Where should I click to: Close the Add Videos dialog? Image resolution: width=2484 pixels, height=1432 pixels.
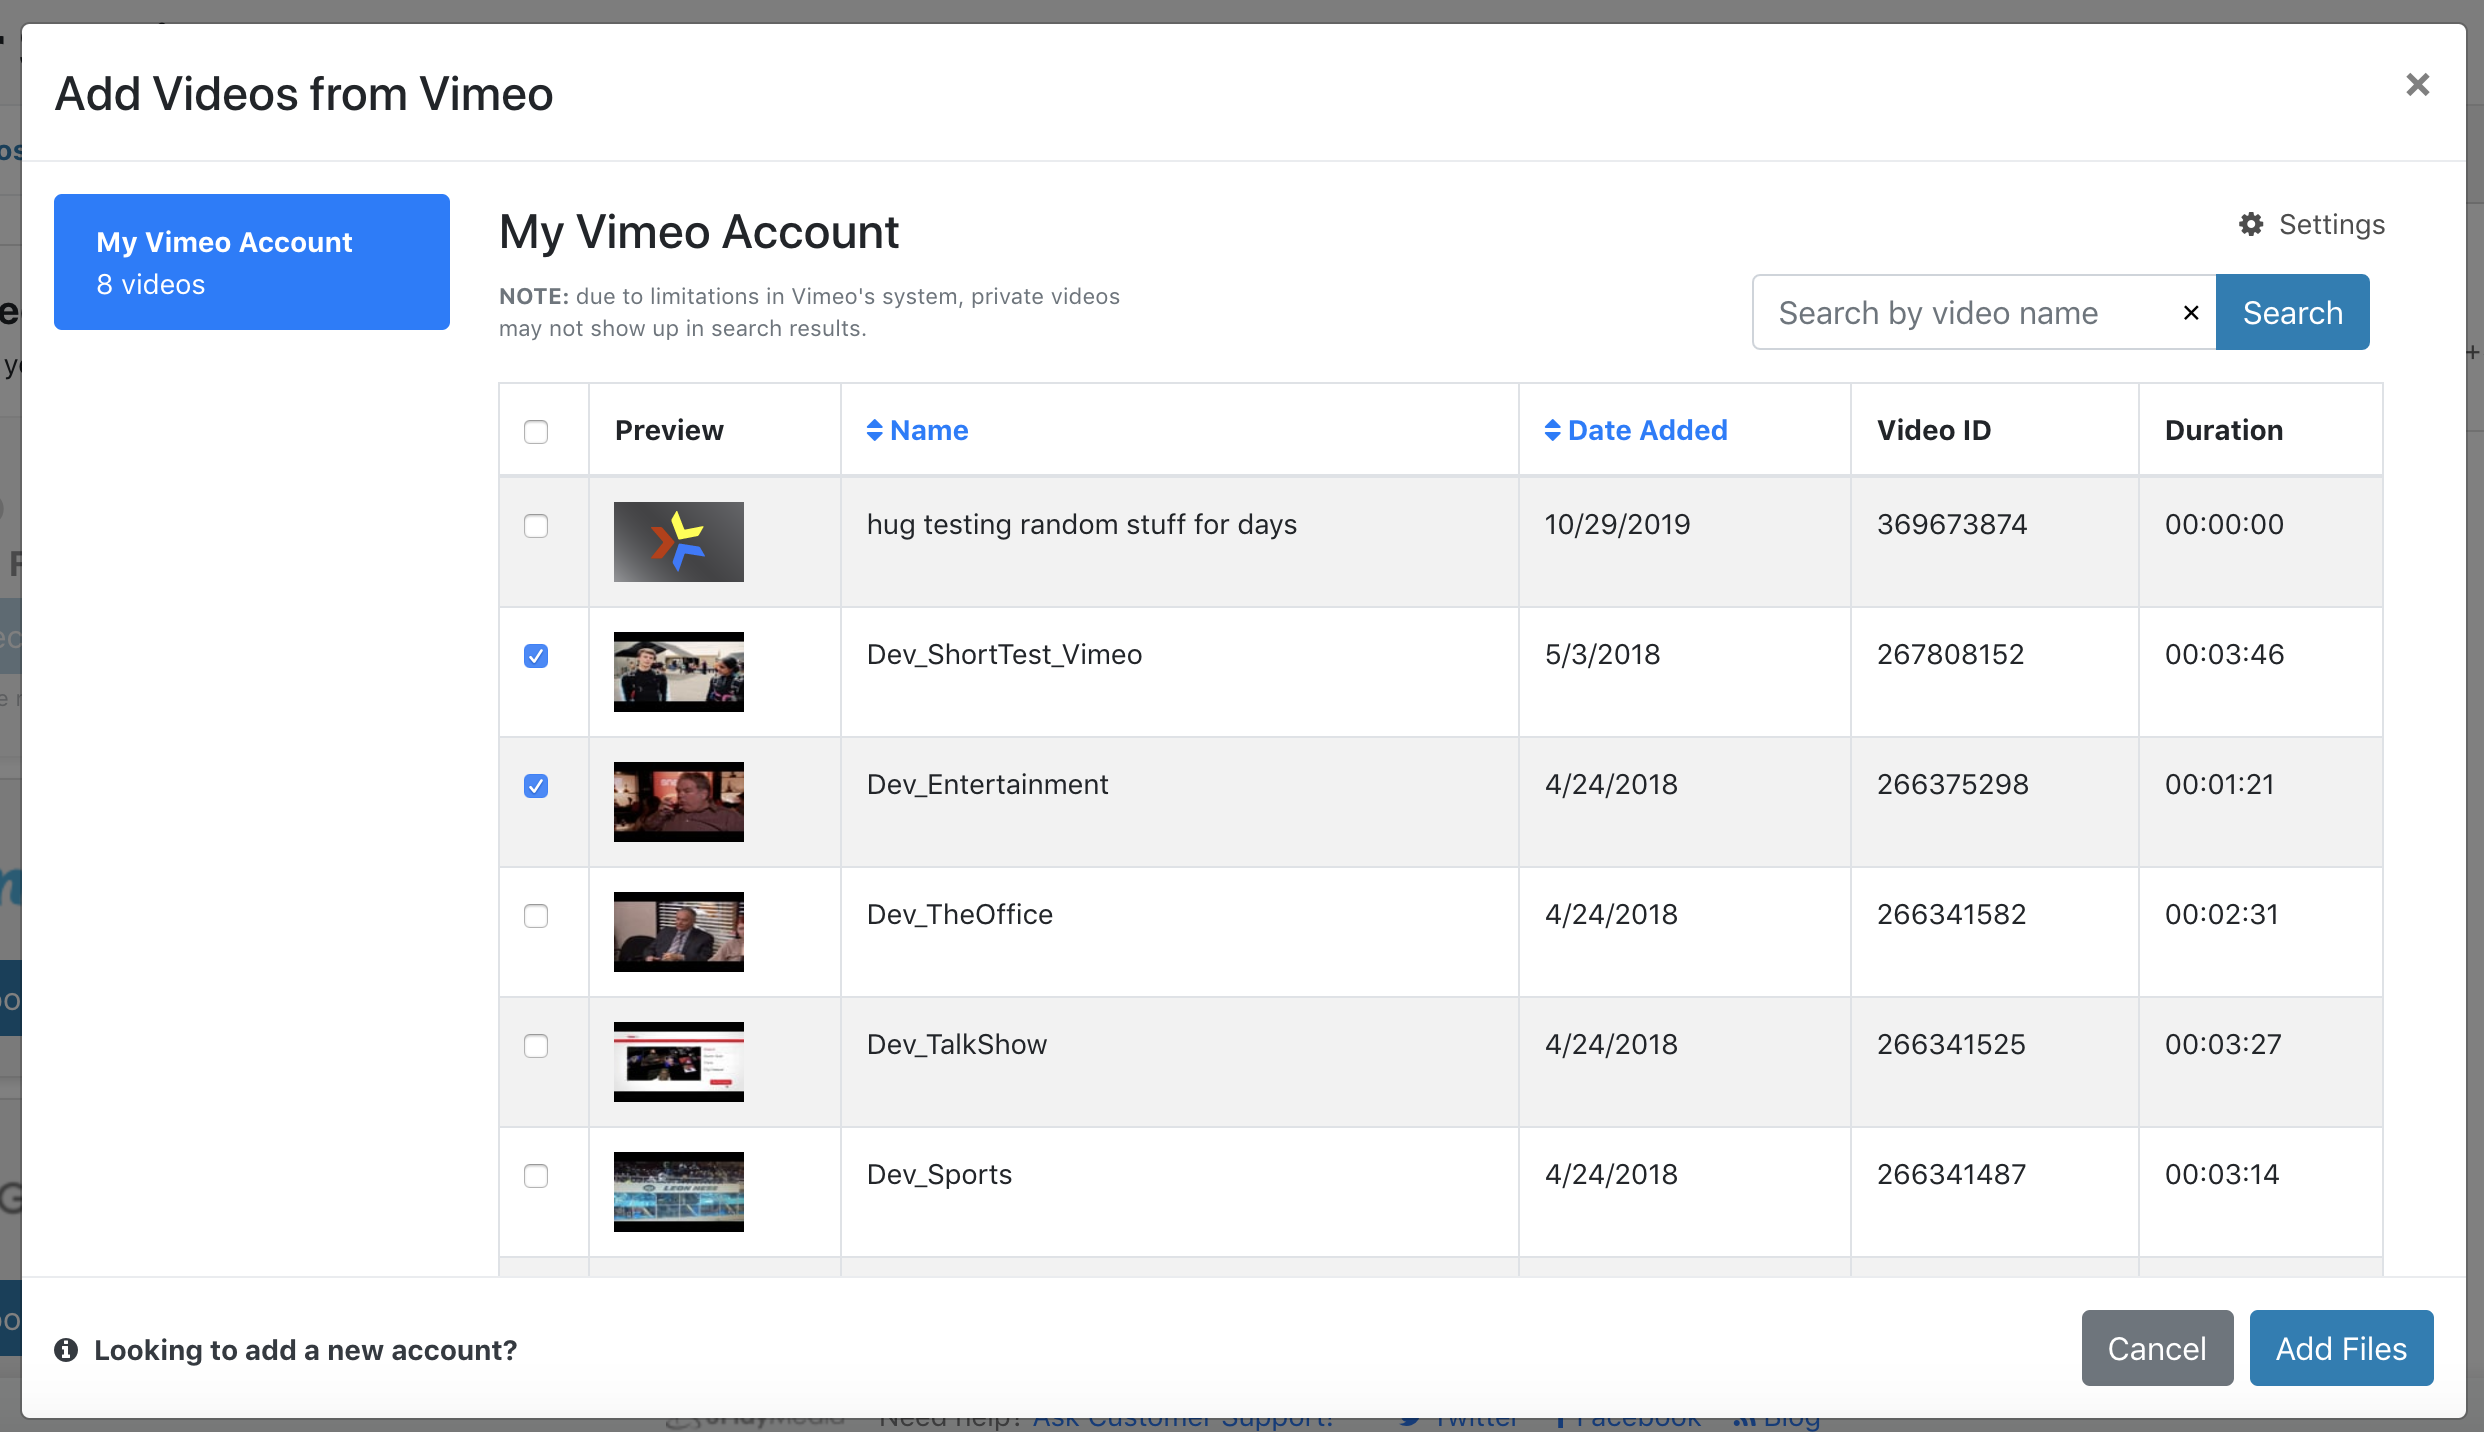2417,85
